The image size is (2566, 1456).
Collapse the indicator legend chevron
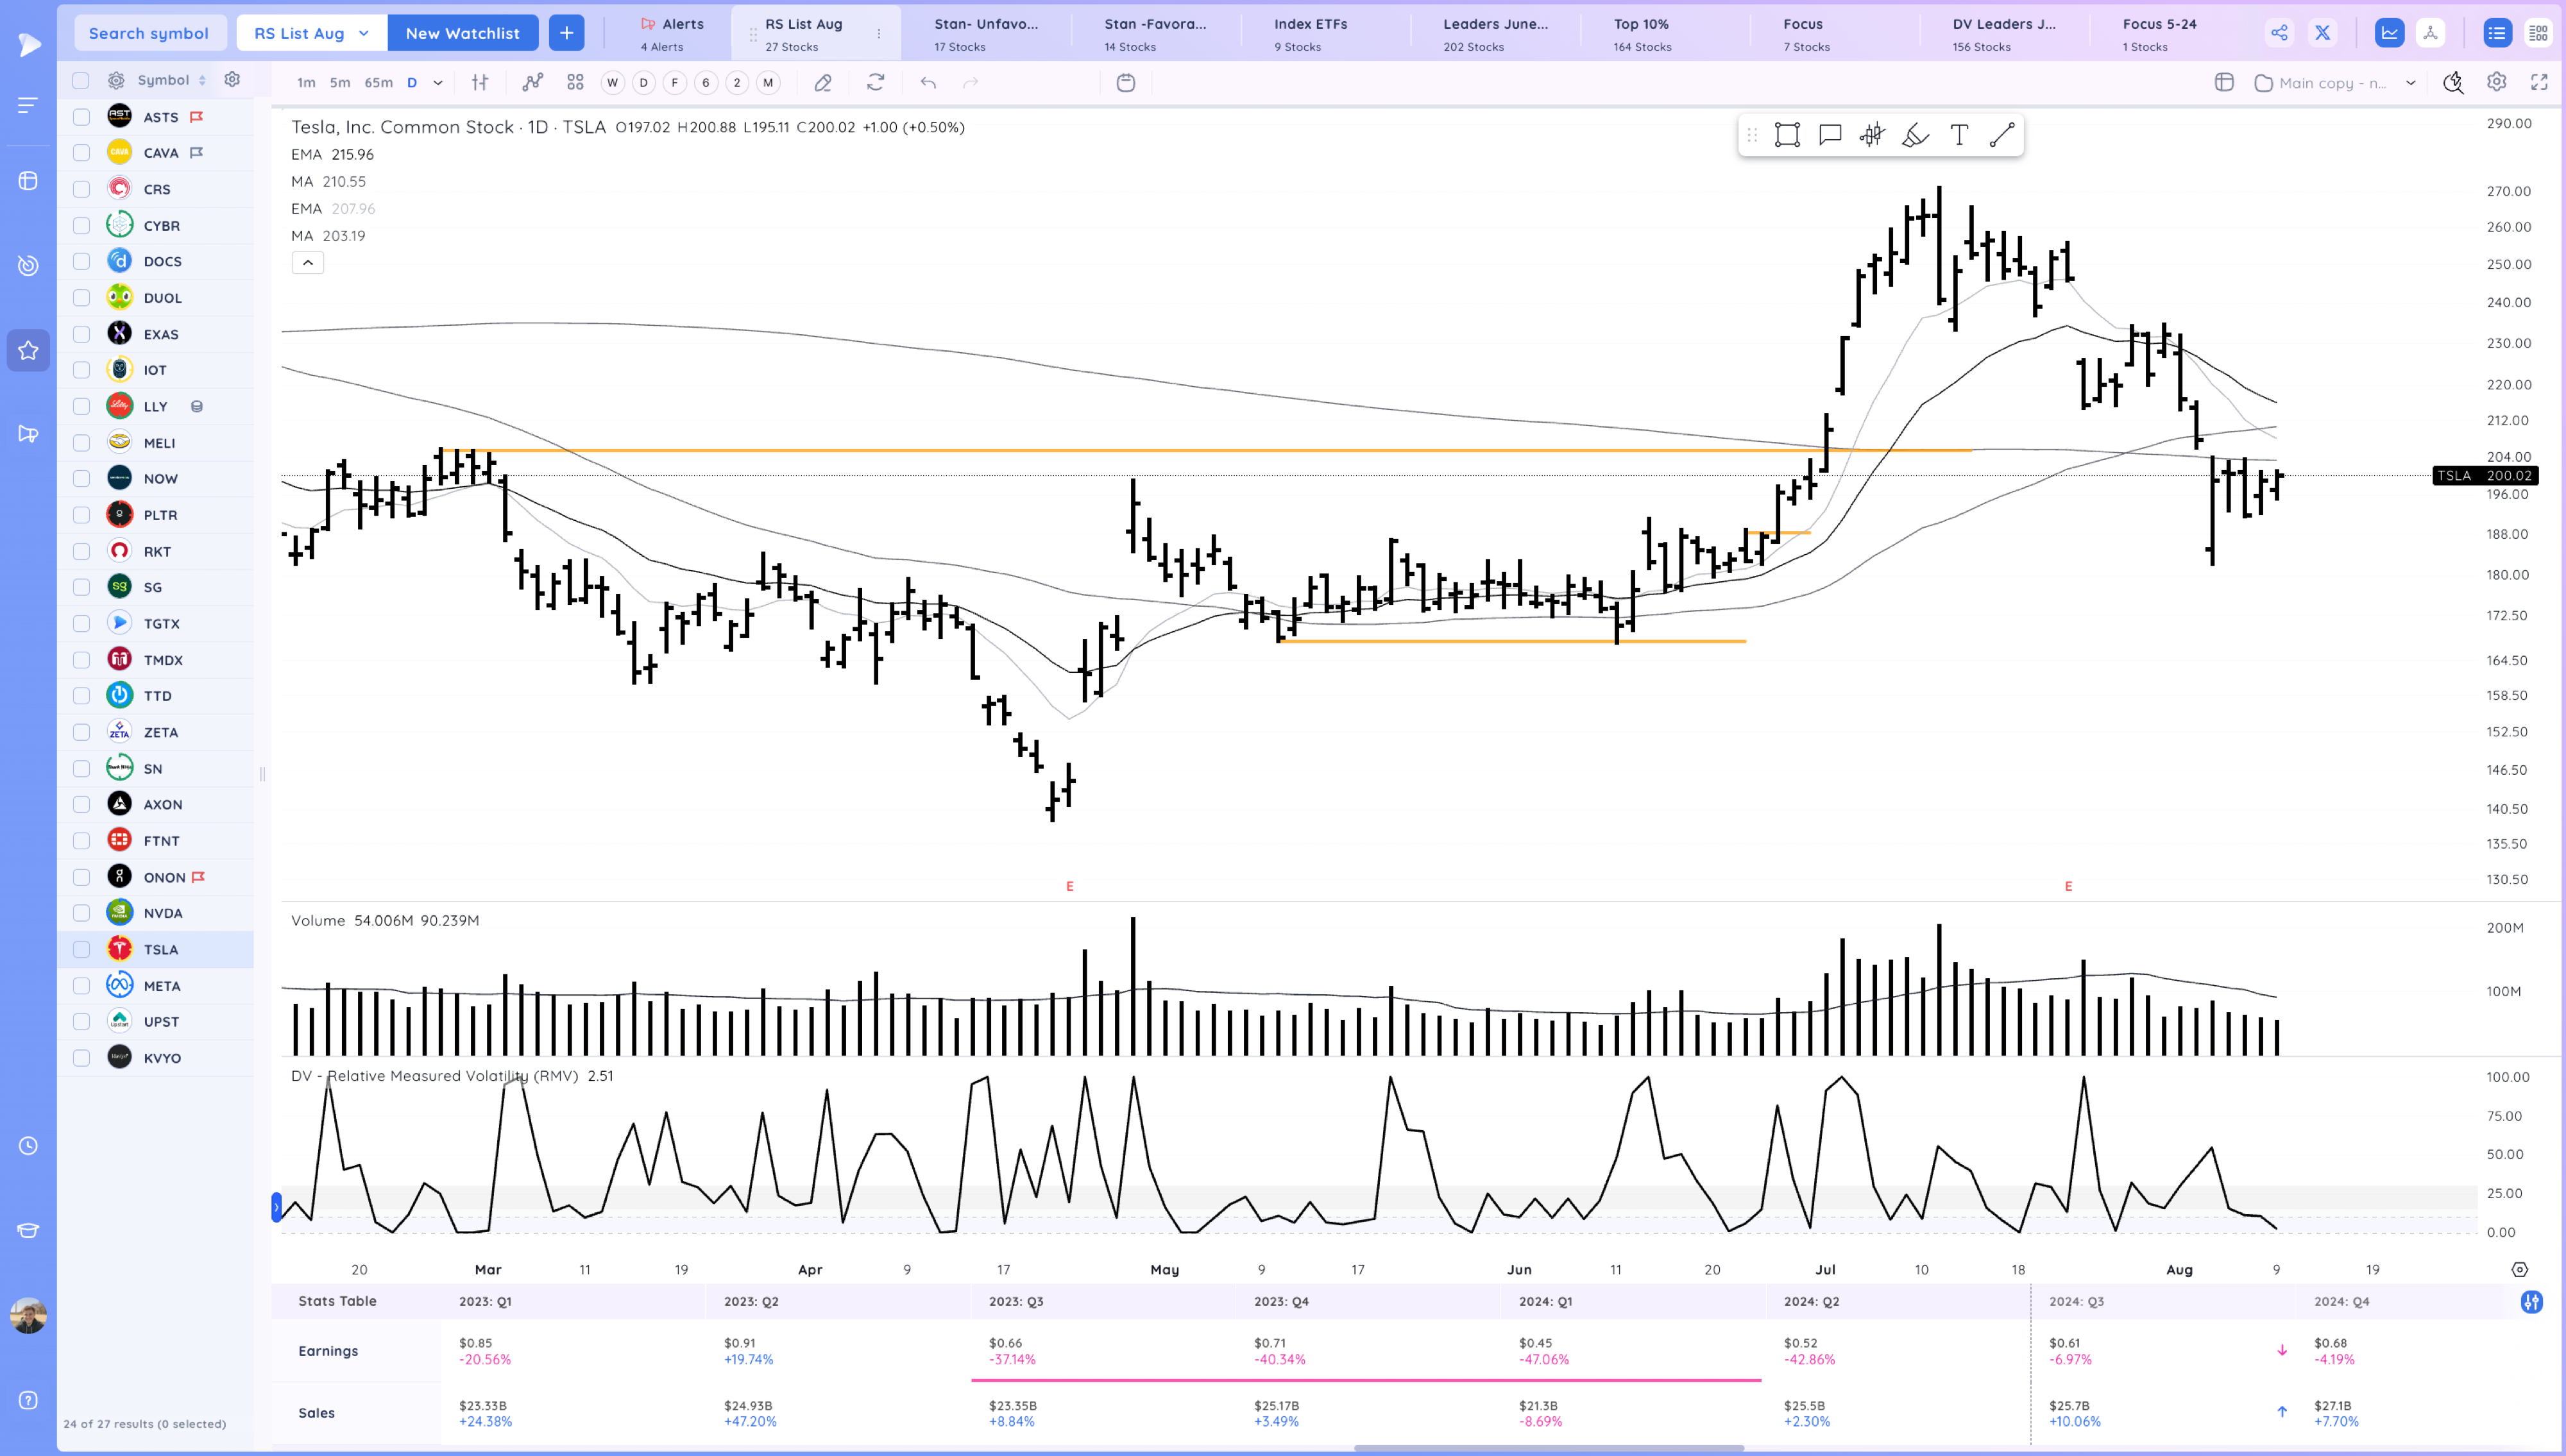(x=307, y=263)
